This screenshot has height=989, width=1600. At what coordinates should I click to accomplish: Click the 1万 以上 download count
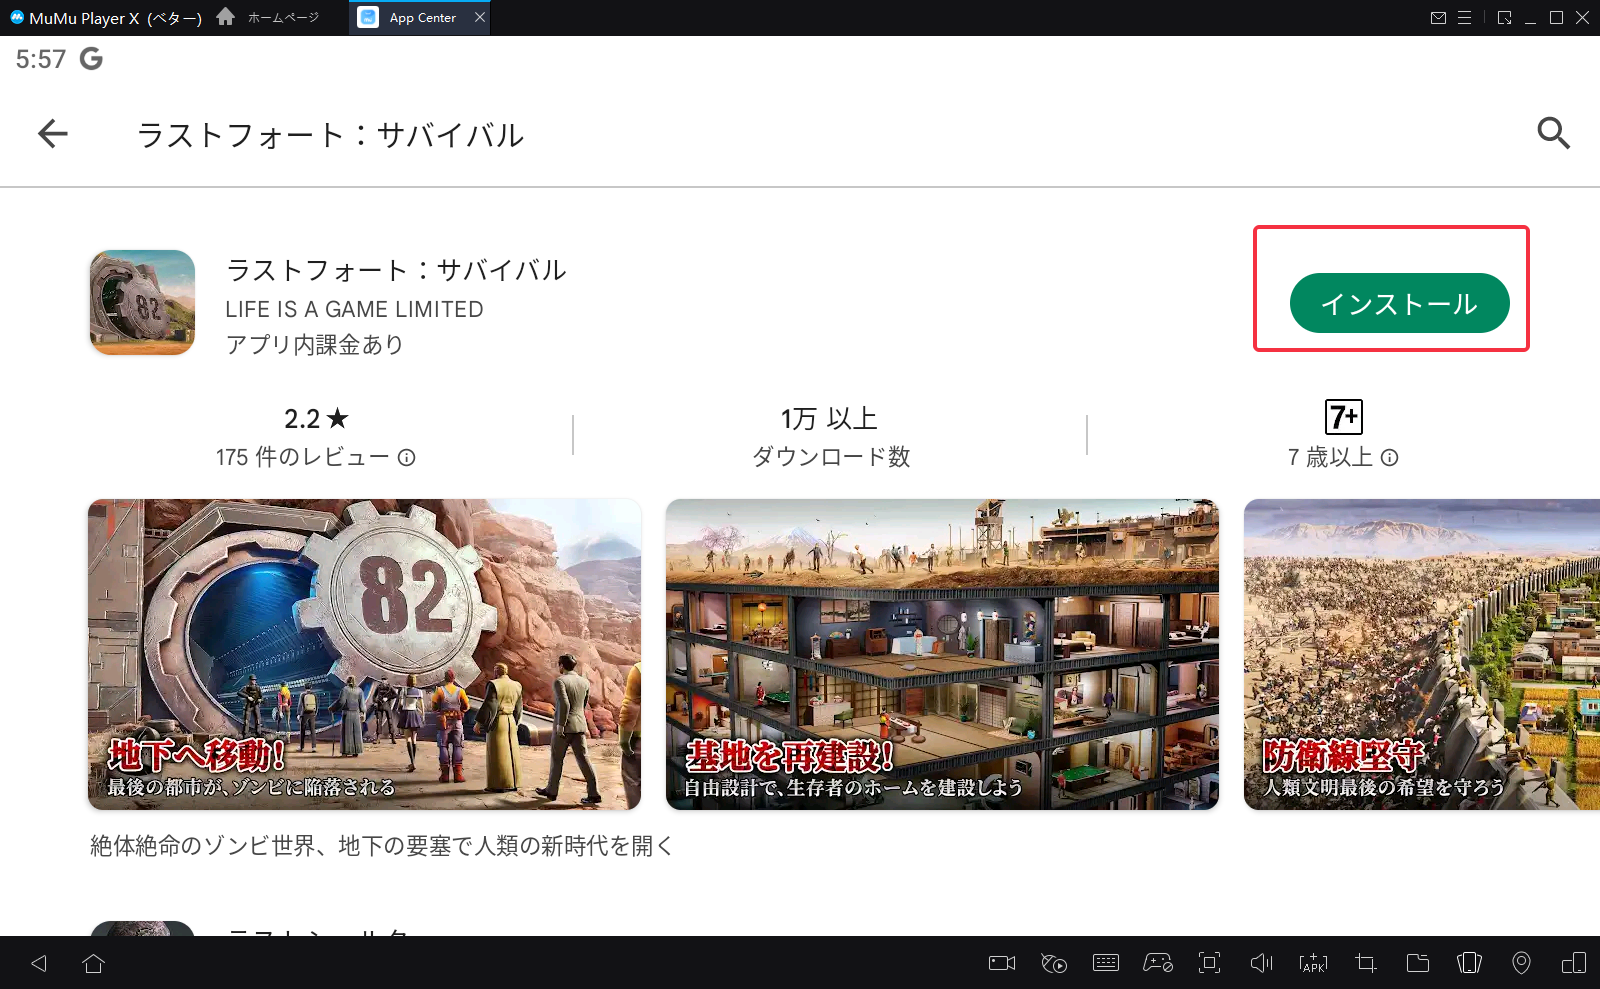(829, 418)
